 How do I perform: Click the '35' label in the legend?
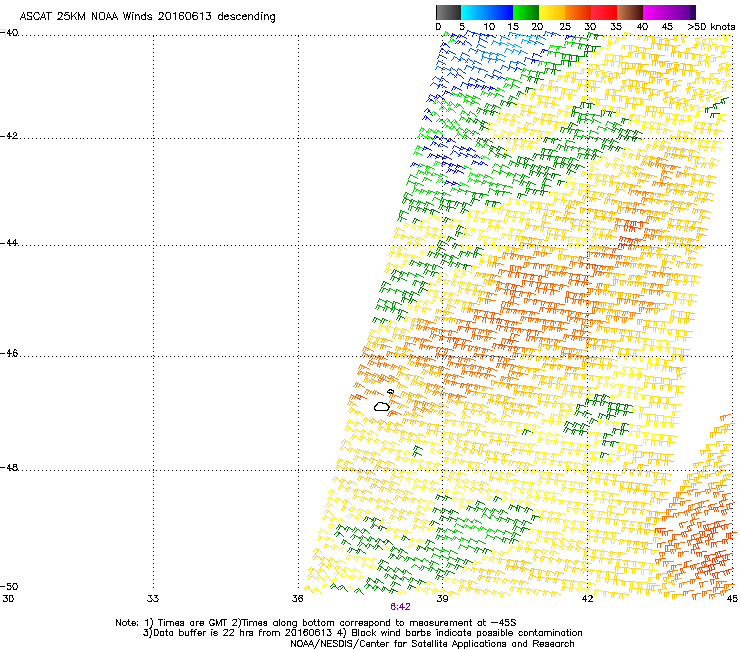[616, 27]
